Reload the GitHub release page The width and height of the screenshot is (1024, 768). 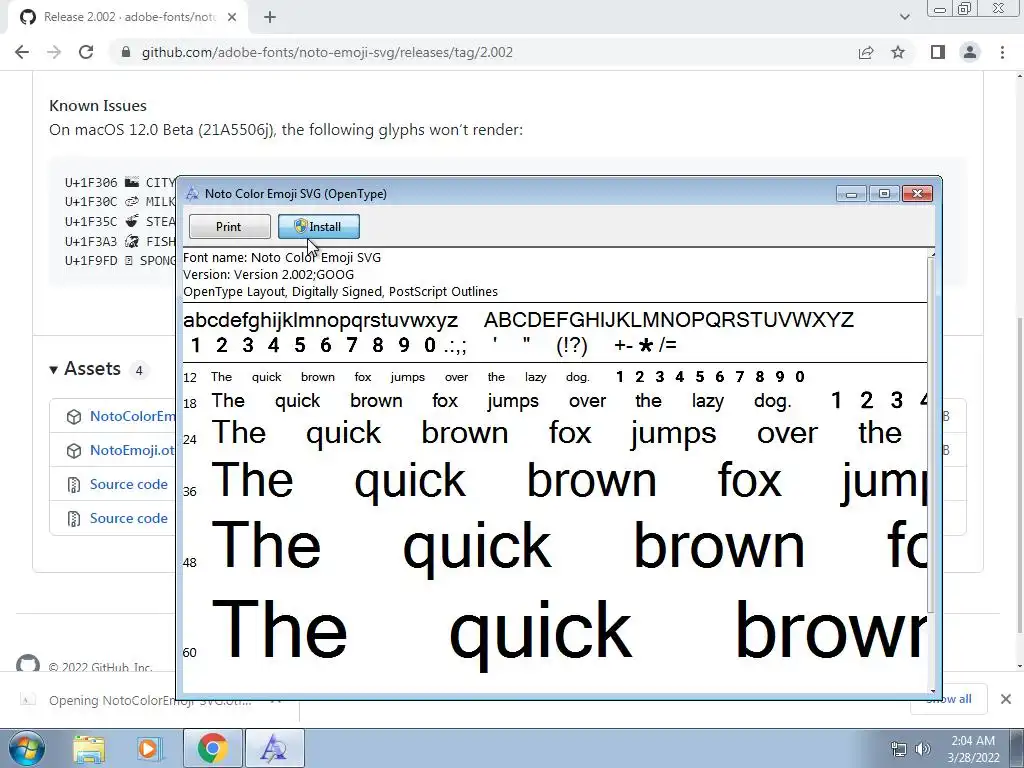[x=86, y=52]
